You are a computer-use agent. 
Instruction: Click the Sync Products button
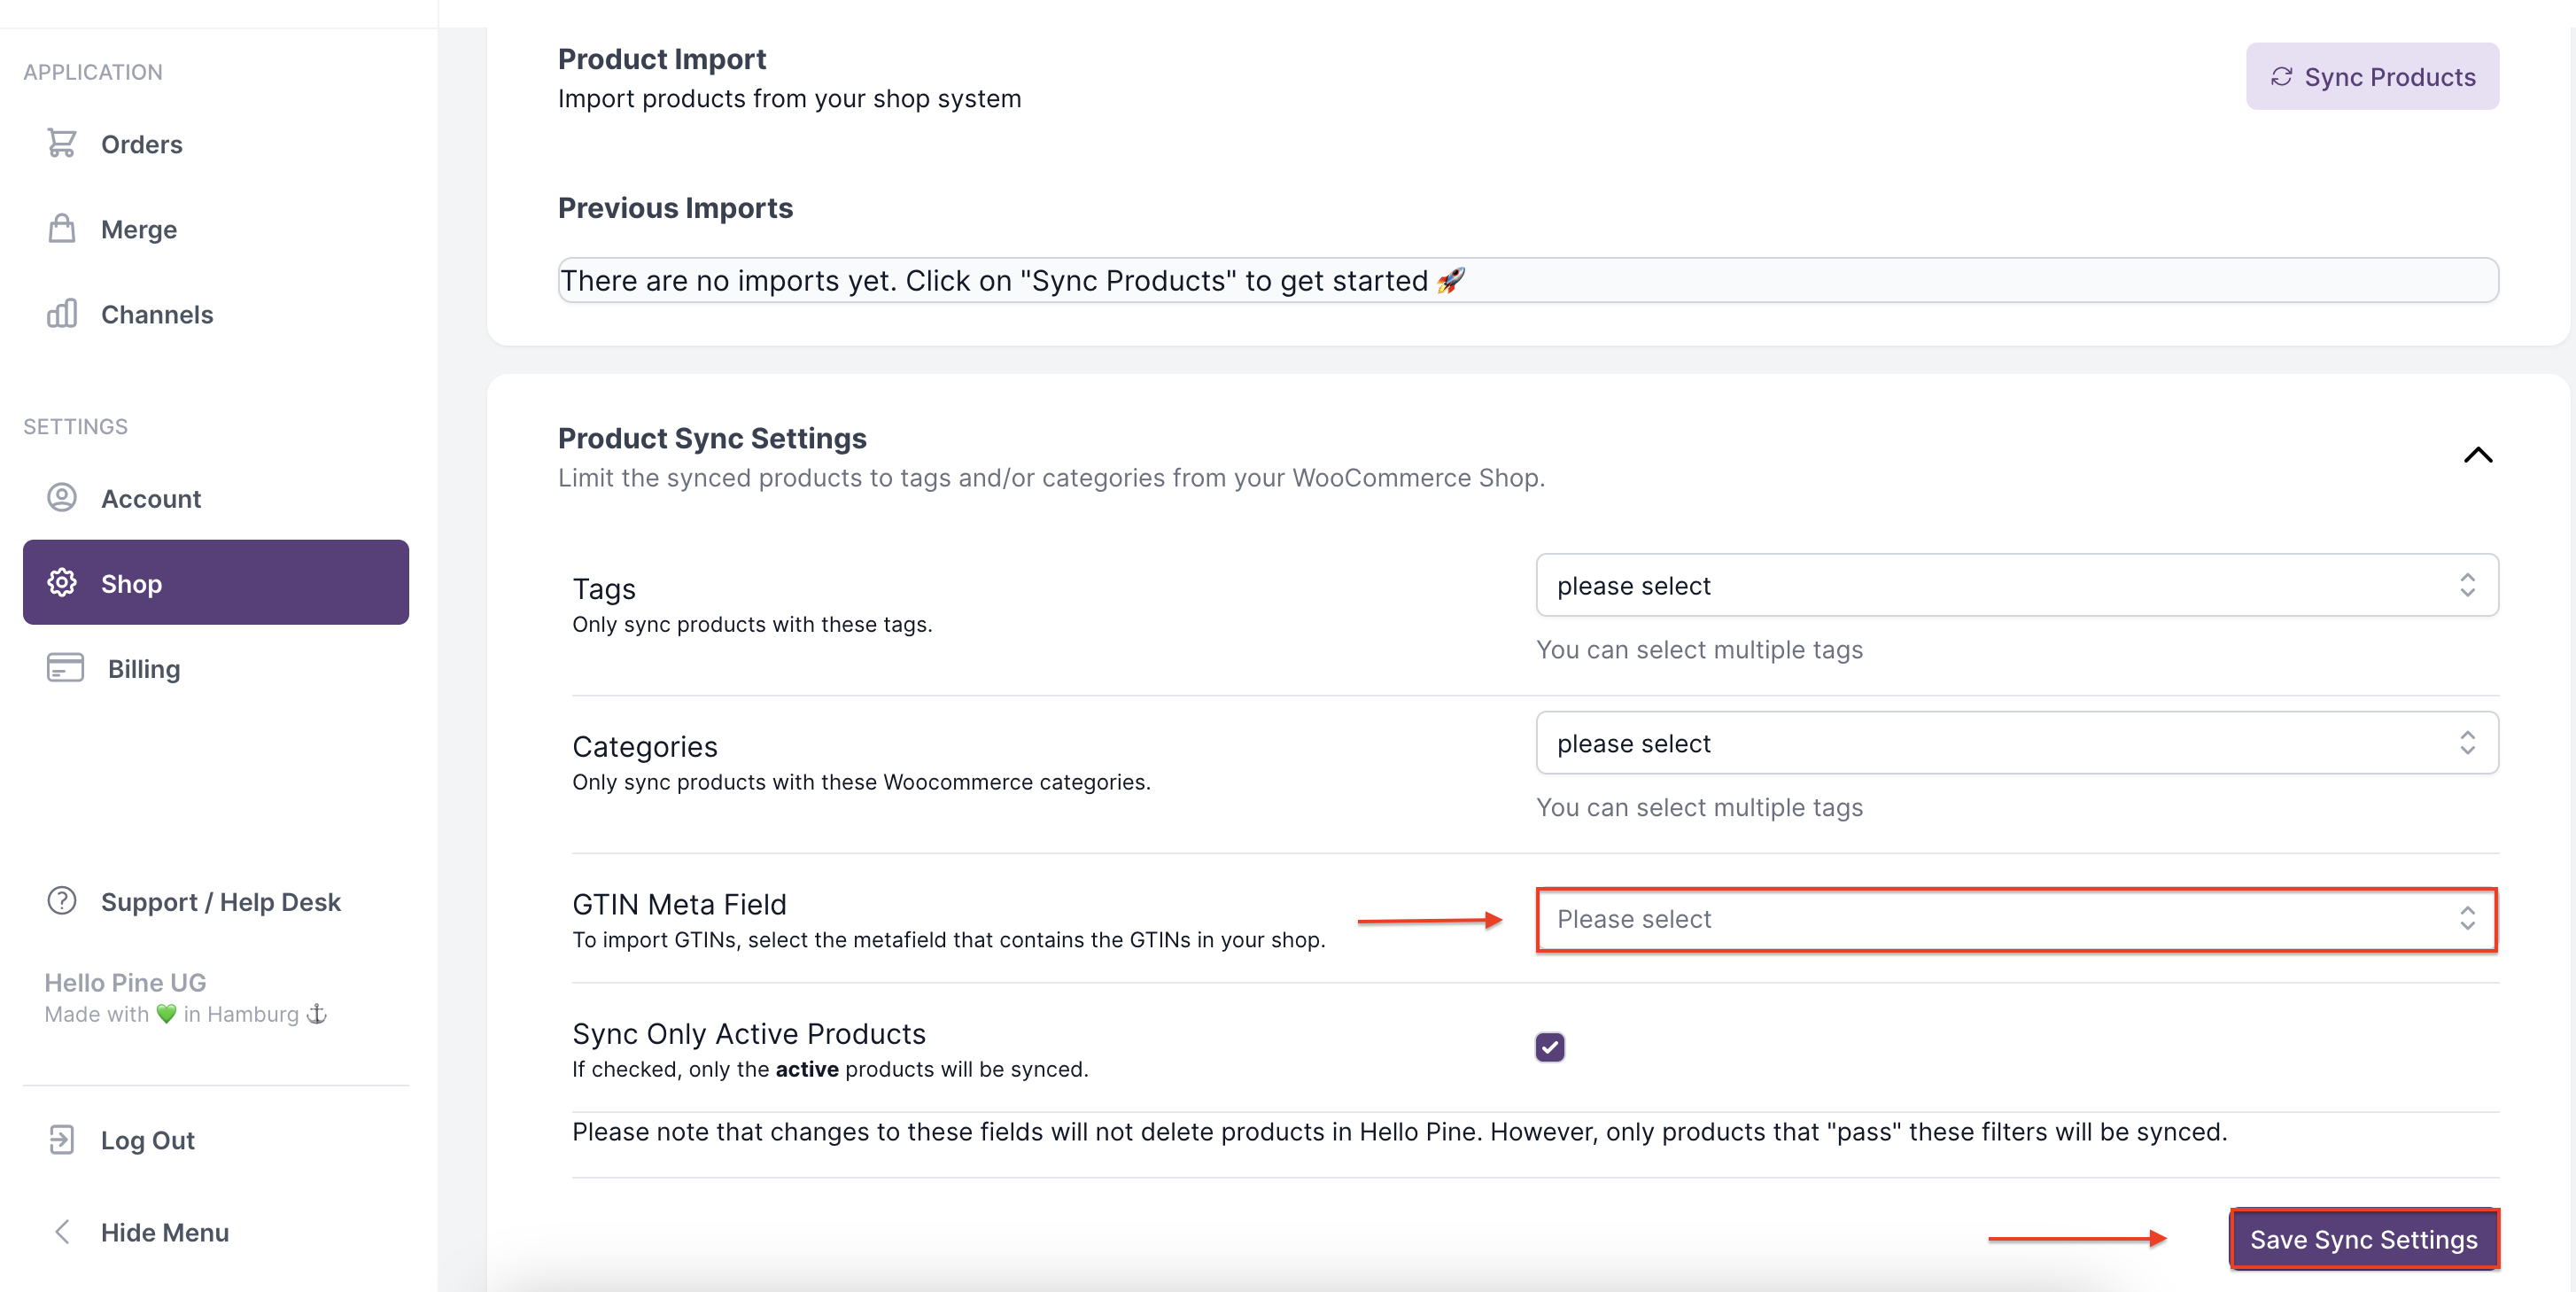2371,76
